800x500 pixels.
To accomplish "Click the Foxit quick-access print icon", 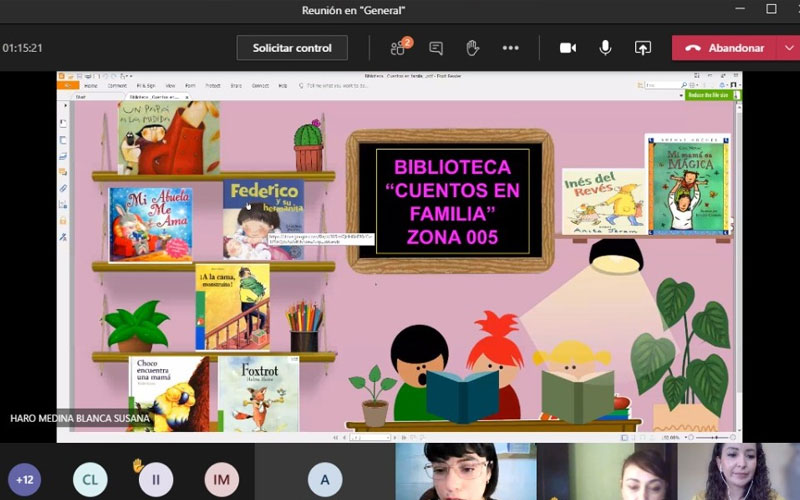I will point(88,77).
